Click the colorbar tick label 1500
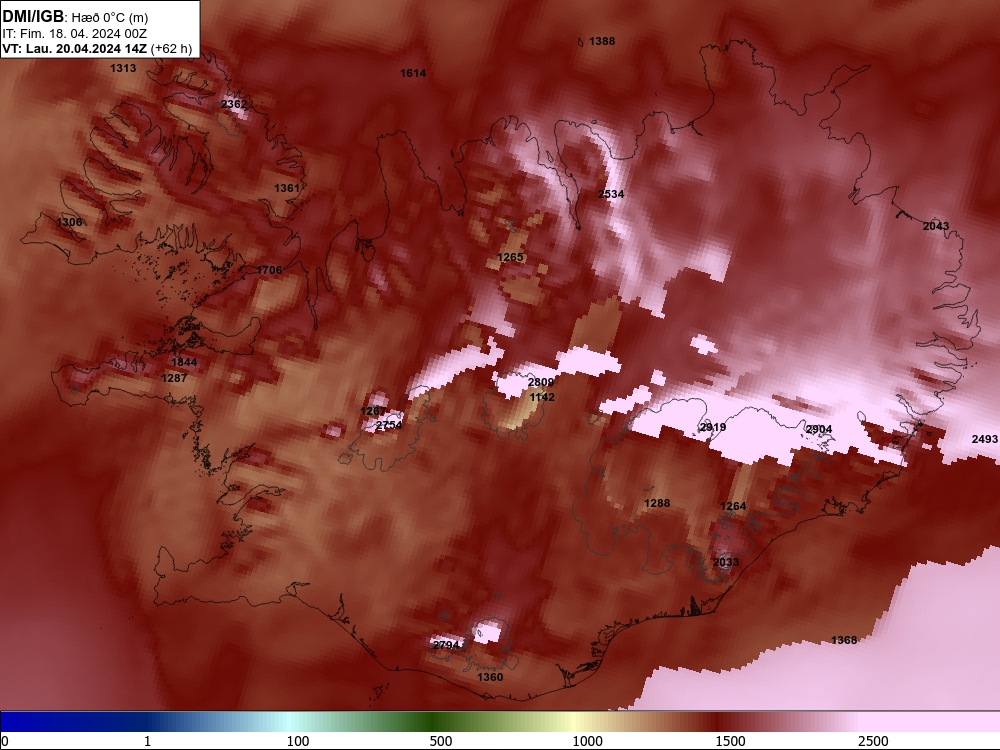 coord(730,741)
